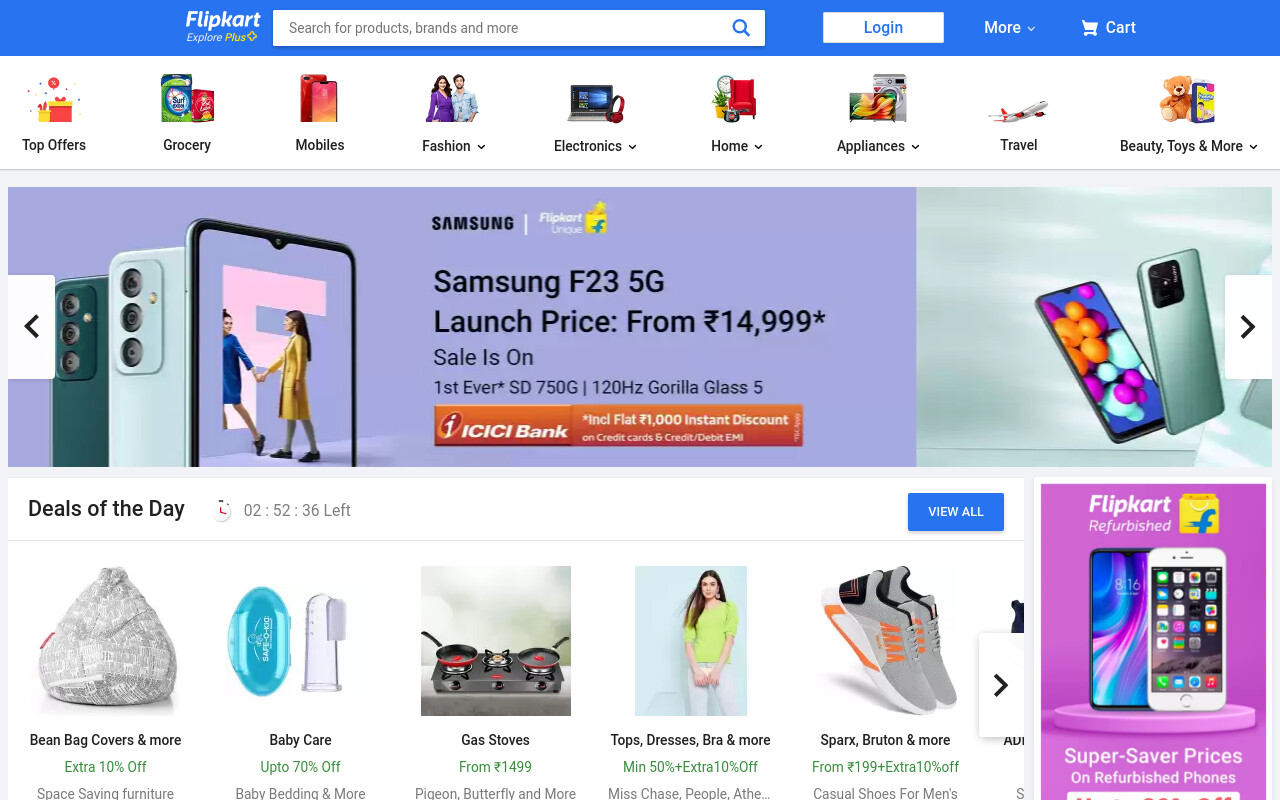The width and height of the screenshot is (1280, 800).
Task: Expand the Electronics category dropdown
Action: pyautogui.click(x=595, y=146)
